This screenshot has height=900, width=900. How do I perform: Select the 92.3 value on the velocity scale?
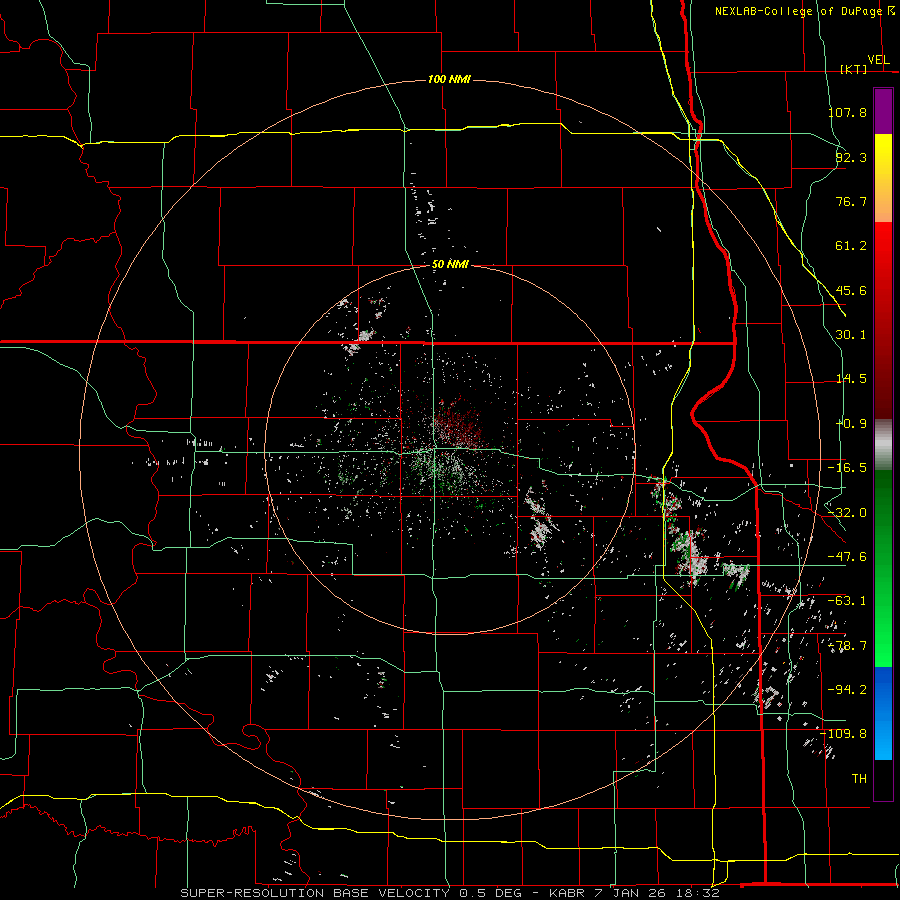851,157
